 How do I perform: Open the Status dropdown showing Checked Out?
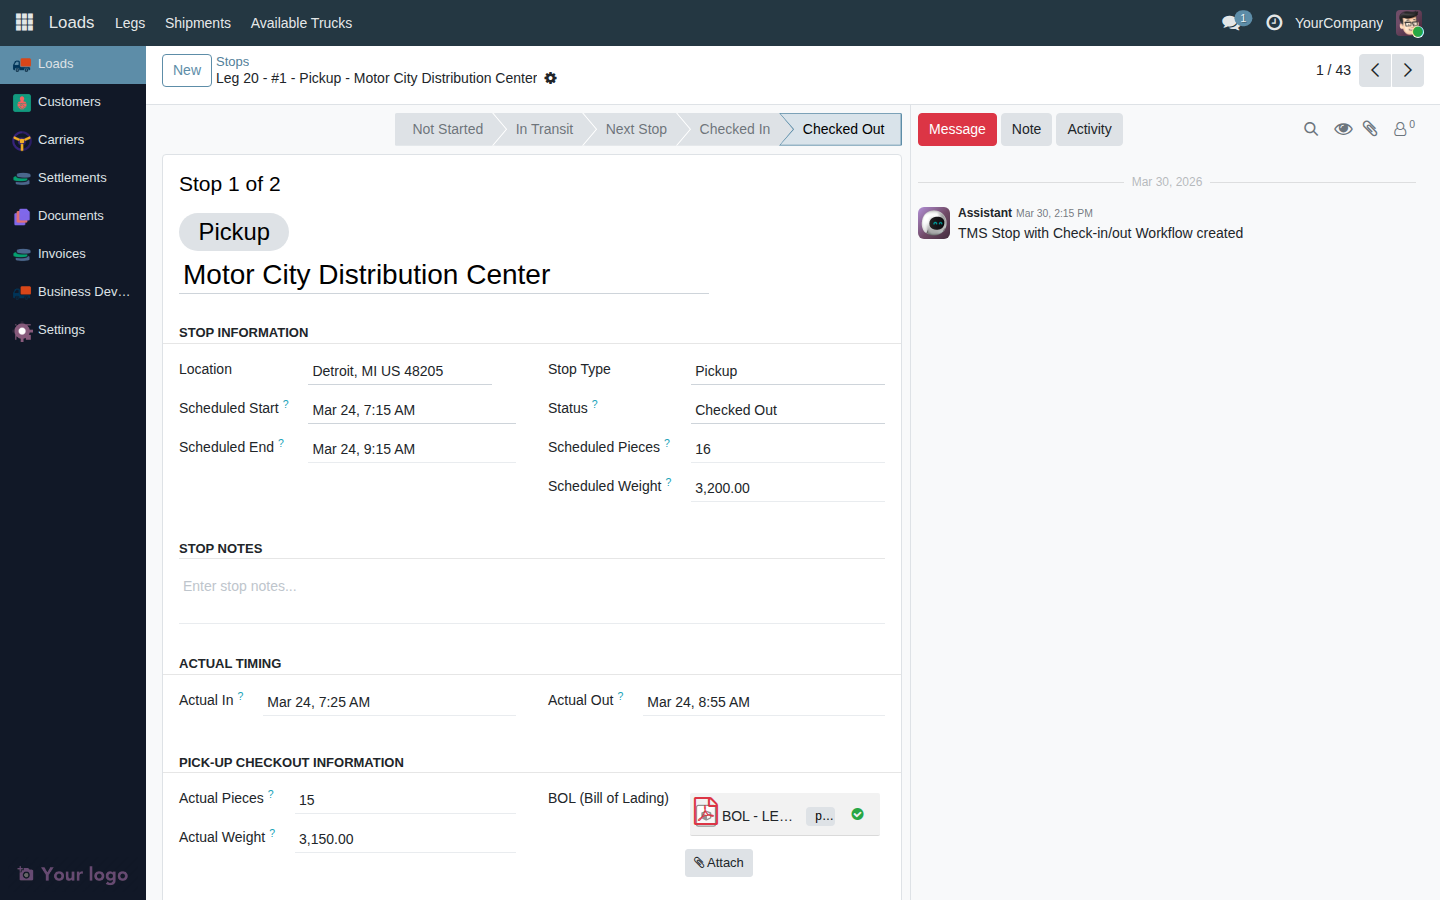click(788, 410)
